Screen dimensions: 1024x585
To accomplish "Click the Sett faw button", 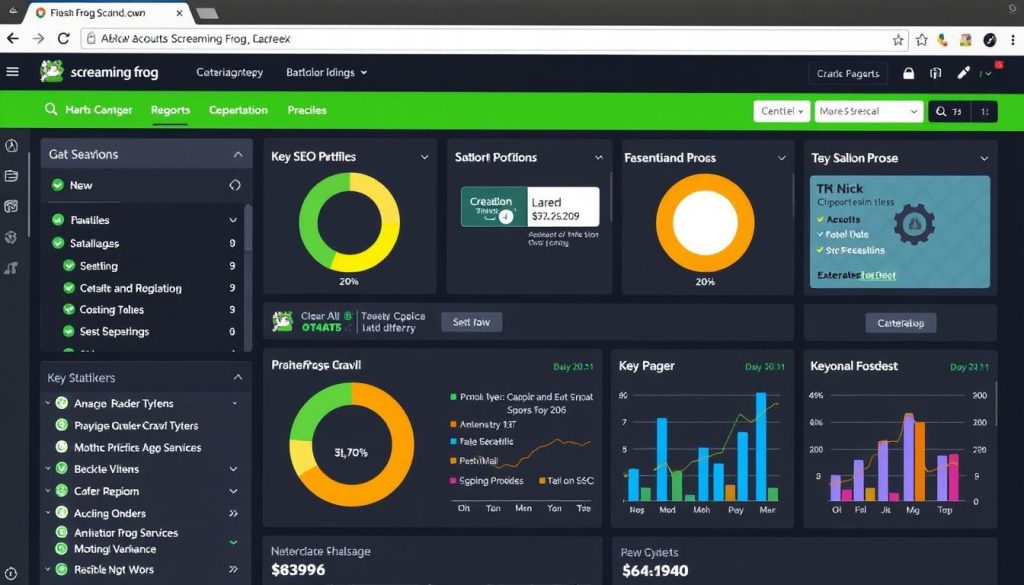I will (x=471, y=322).
